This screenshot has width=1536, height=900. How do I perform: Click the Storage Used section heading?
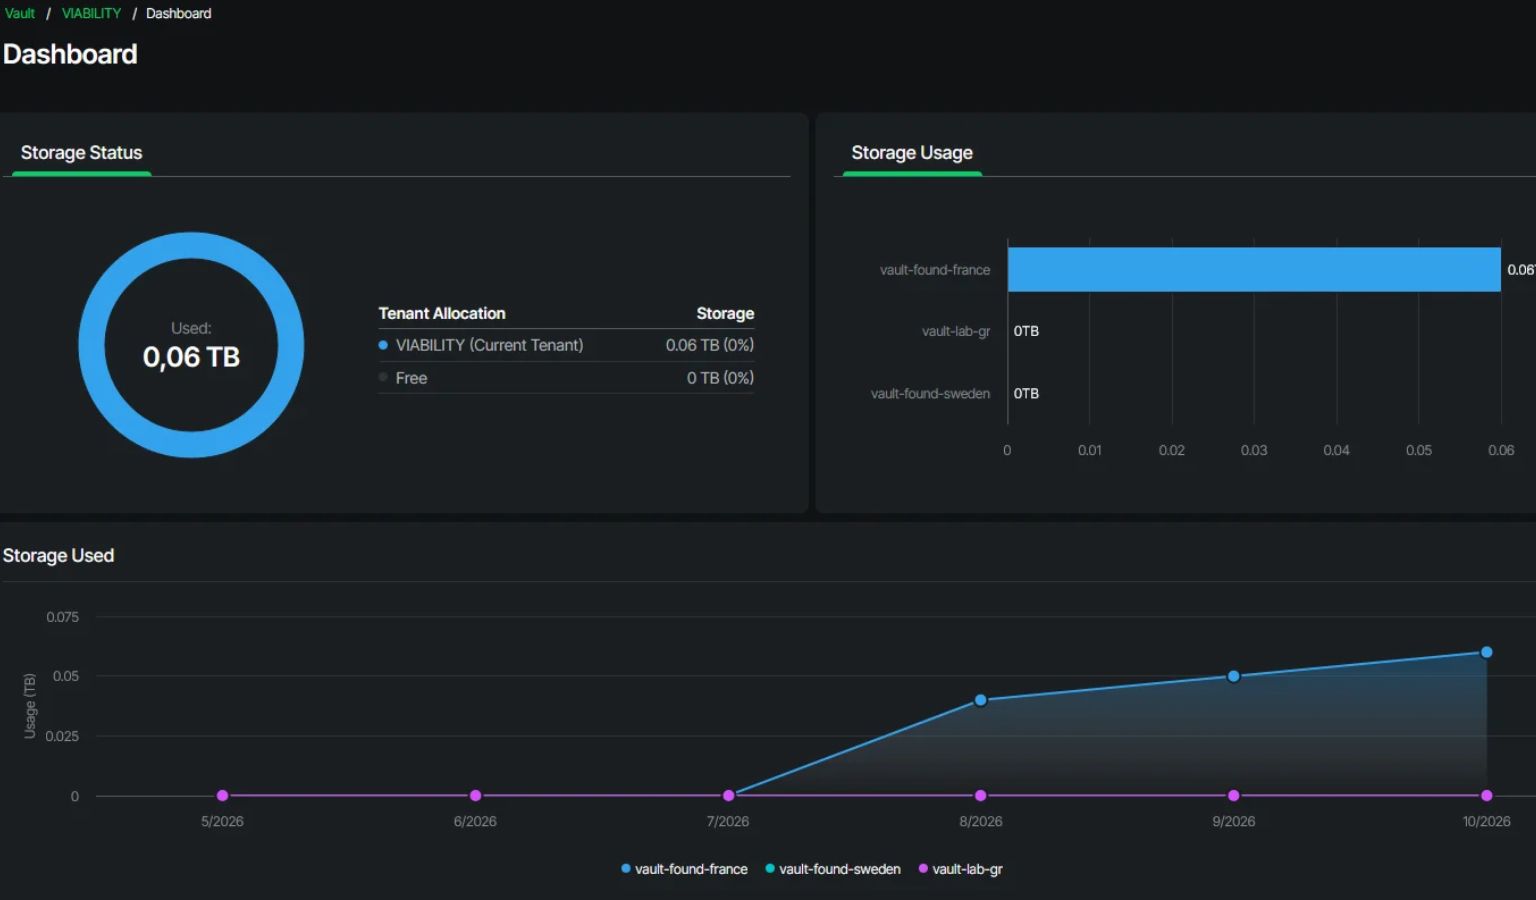click(x=58, y=555)
